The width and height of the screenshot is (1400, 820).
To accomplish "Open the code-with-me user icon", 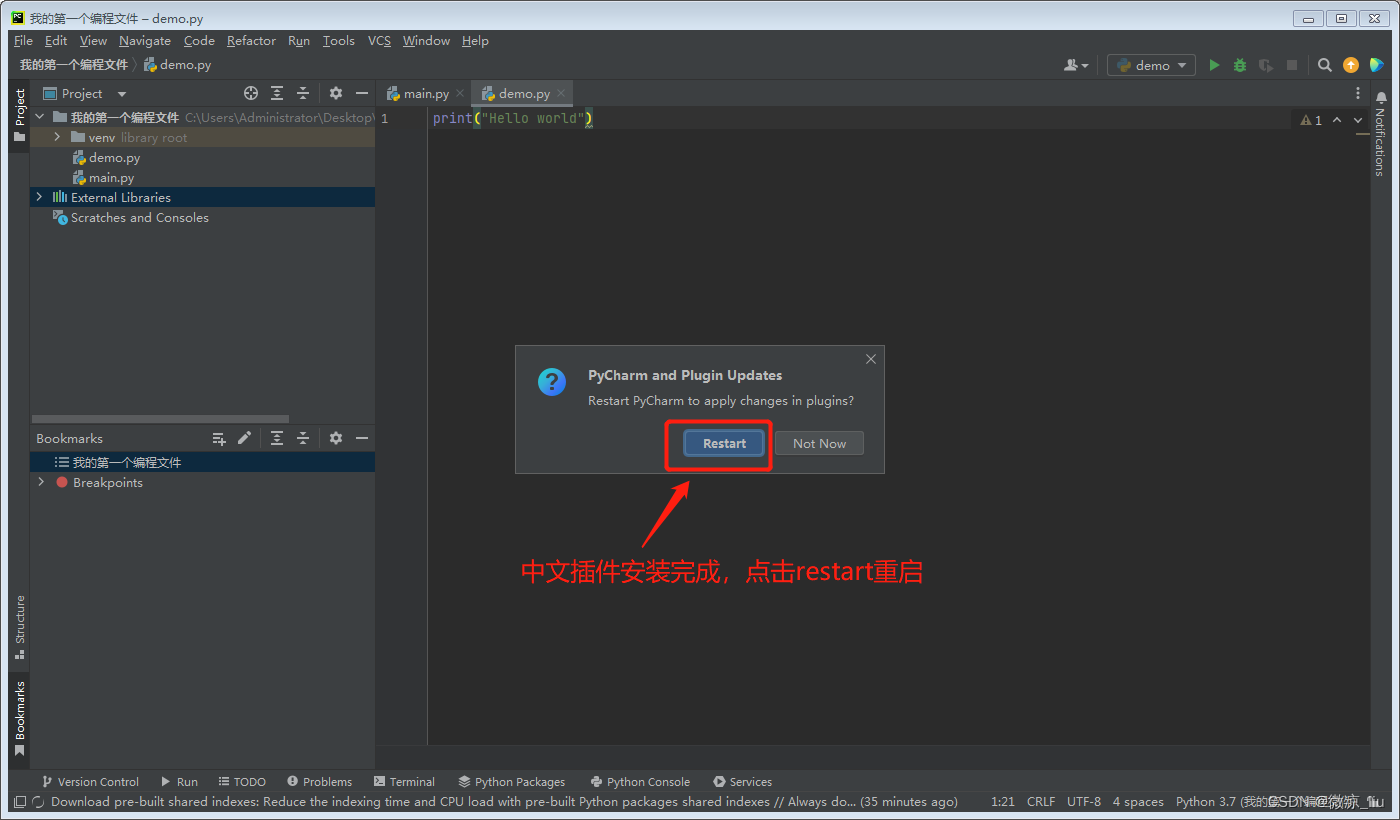I will [1076, 65].
